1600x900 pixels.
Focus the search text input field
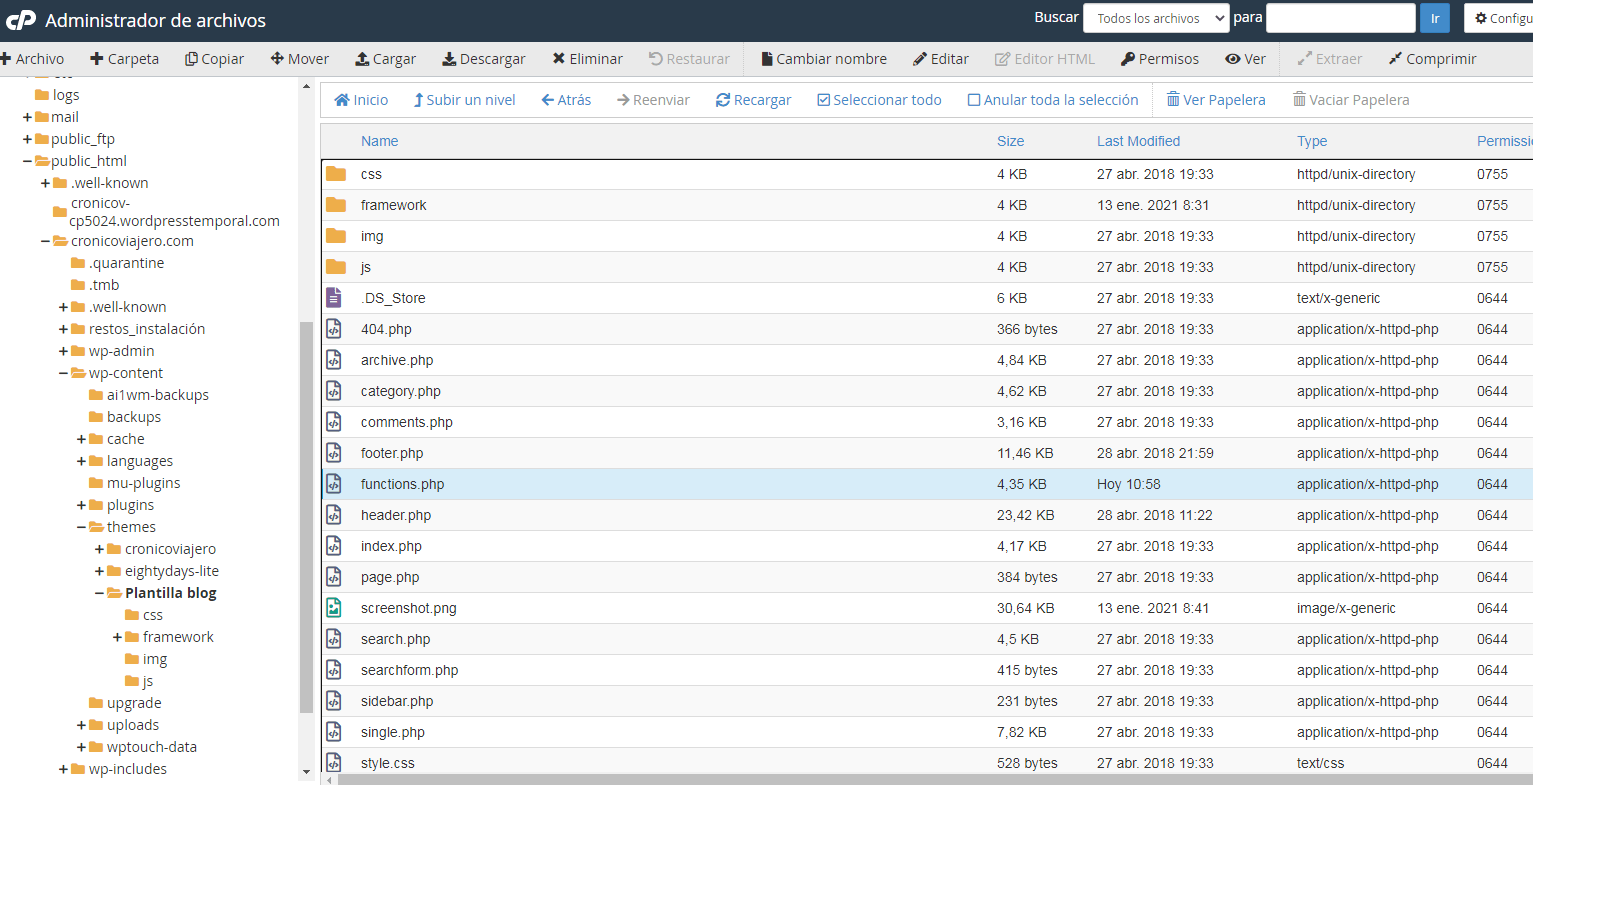pyautogui.click(x=1341, y=18)
